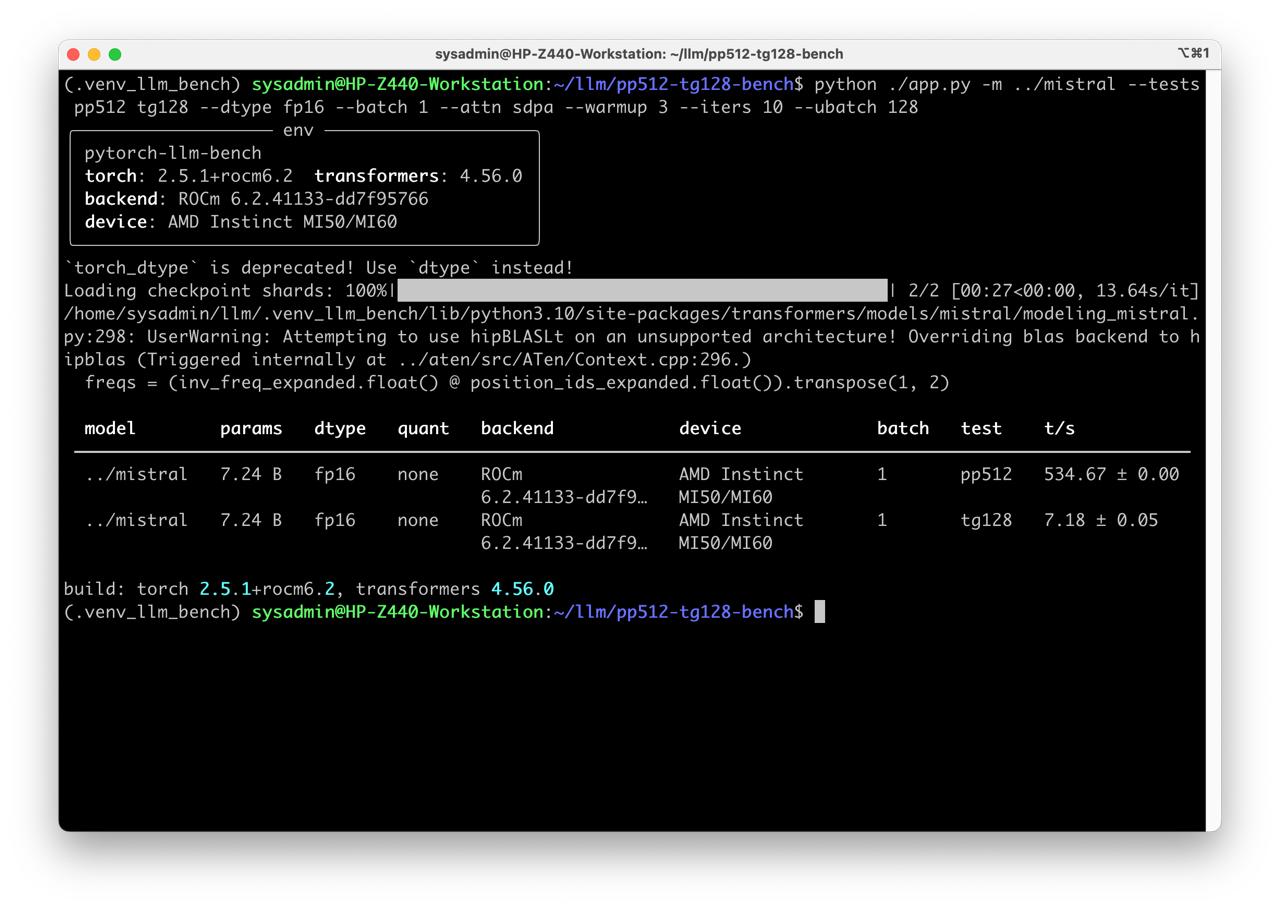The image size is (1280, 909).
Task: Click the 'build: torch 2.5.1+rocm6.2' summary line
Action: (309, 589)
